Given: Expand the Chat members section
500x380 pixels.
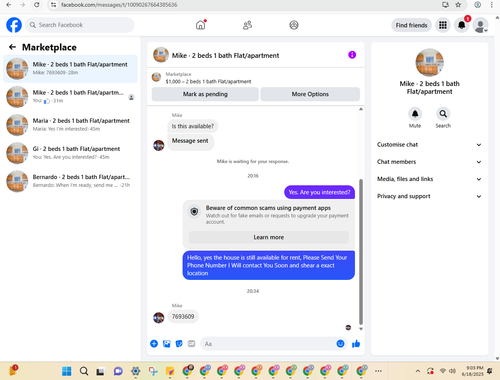Looking at the screenshot, I should coord(429,162).
